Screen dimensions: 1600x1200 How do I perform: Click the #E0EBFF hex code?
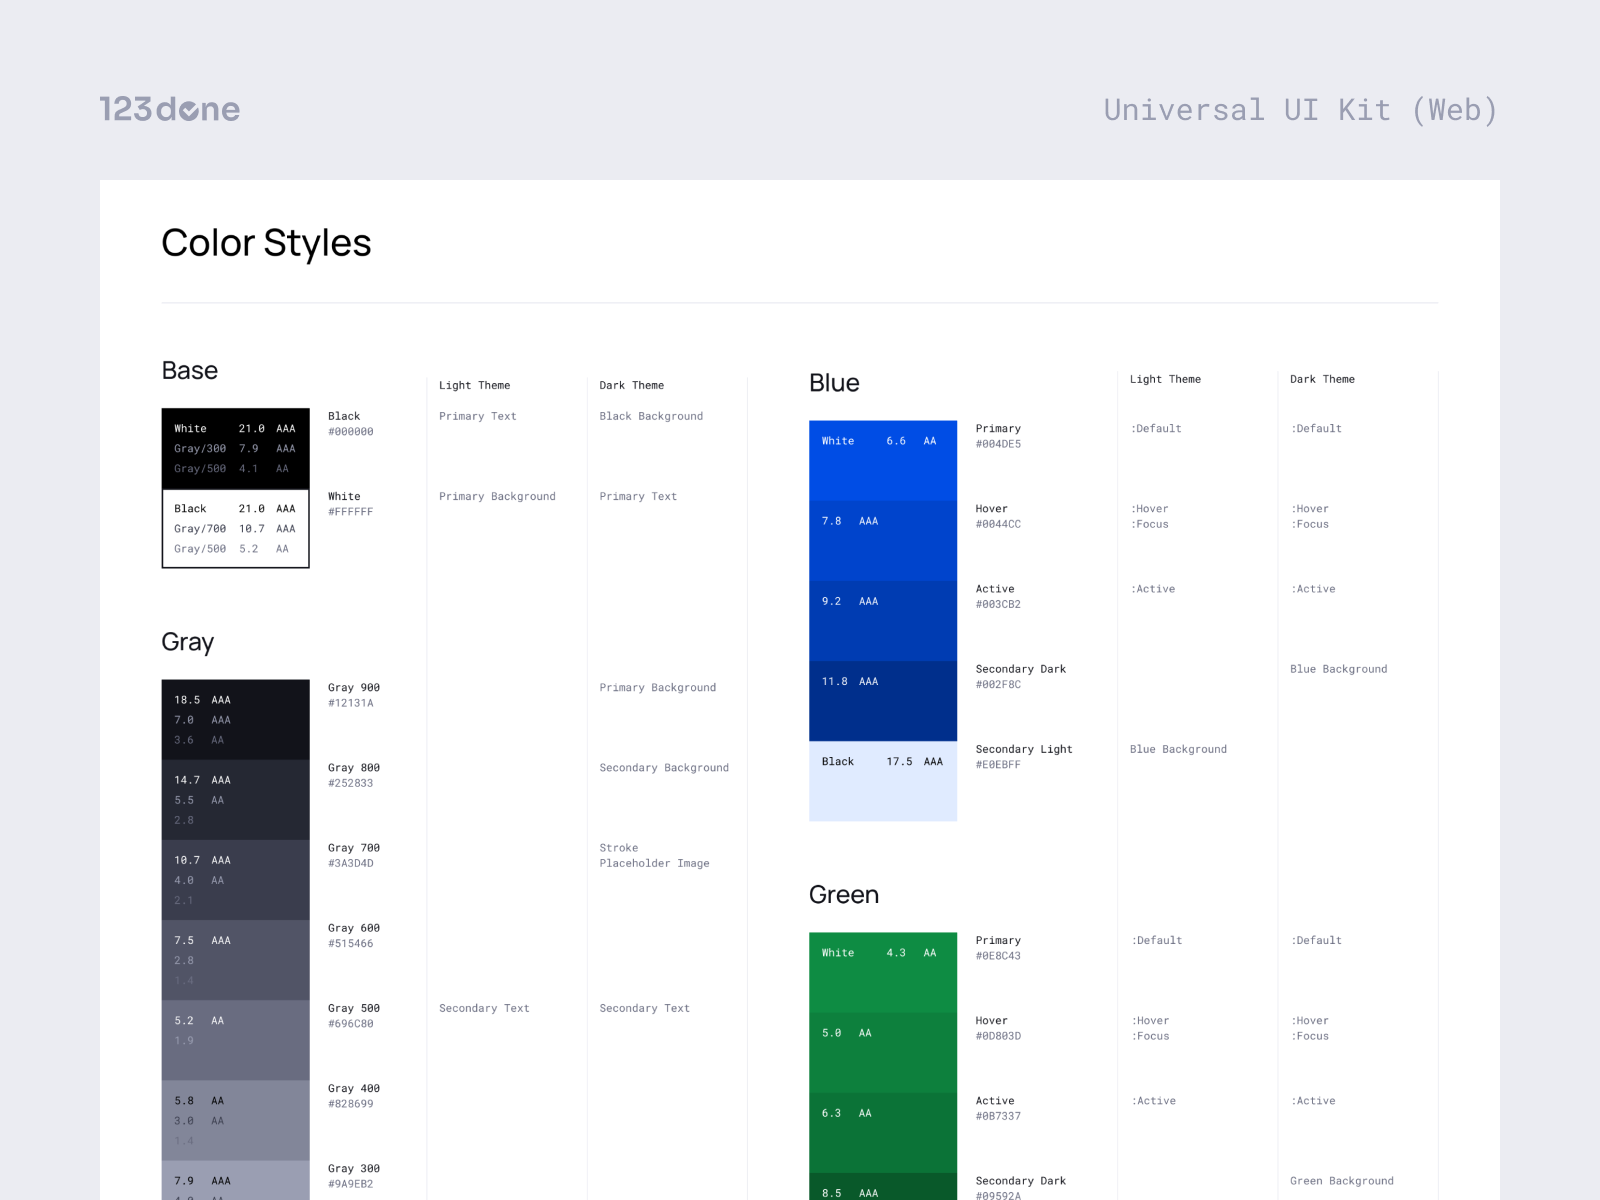[999, 765]
